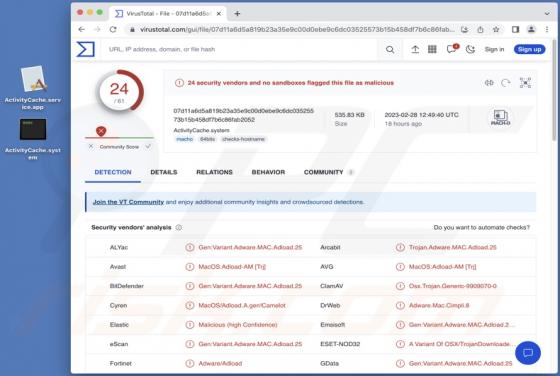
Task: Click the 24/61 detection score gauge
Action: tap(120, 92)
